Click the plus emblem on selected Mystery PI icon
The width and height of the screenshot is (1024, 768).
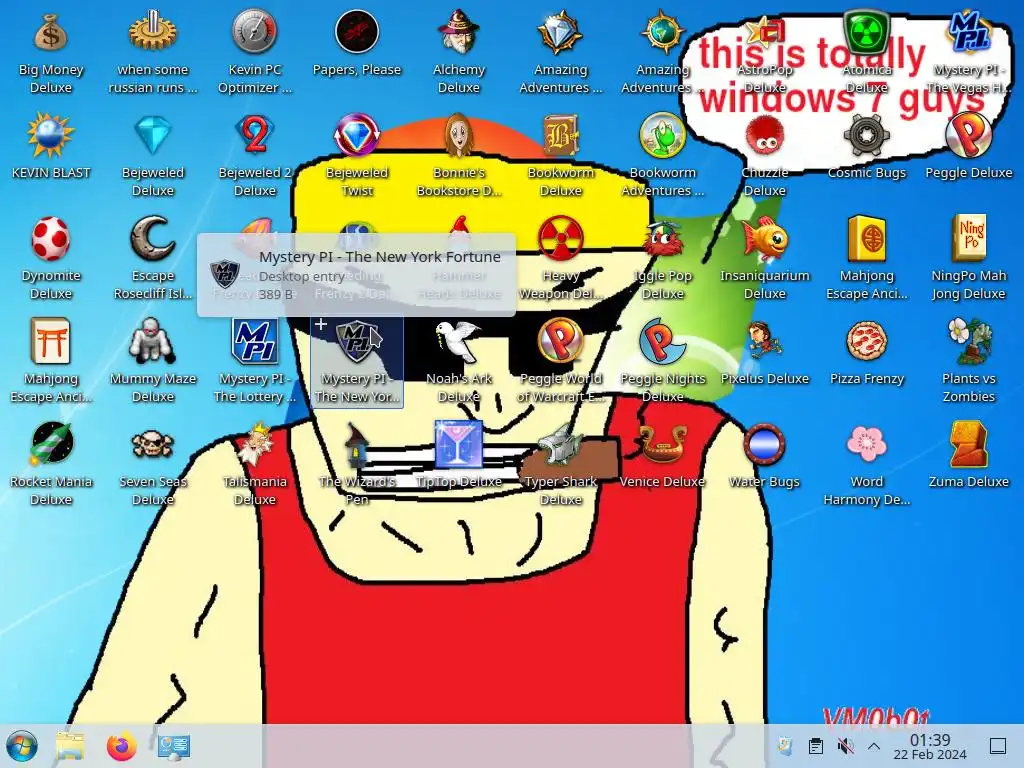(321, 324)
